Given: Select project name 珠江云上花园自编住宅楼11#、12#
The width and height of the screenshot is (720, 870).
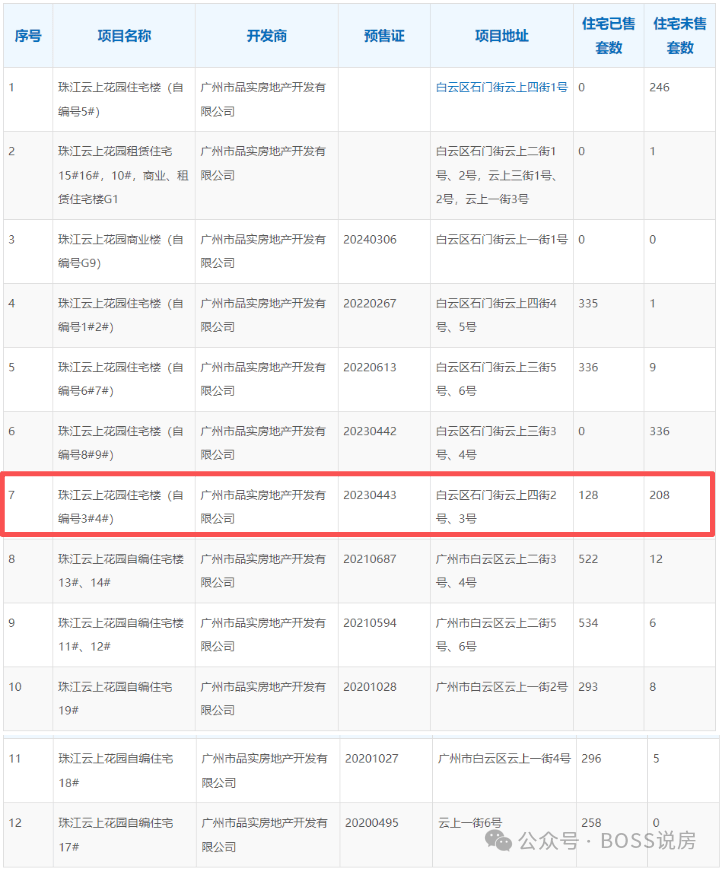Looking at the screenshot, I should [x=121, y=634].
